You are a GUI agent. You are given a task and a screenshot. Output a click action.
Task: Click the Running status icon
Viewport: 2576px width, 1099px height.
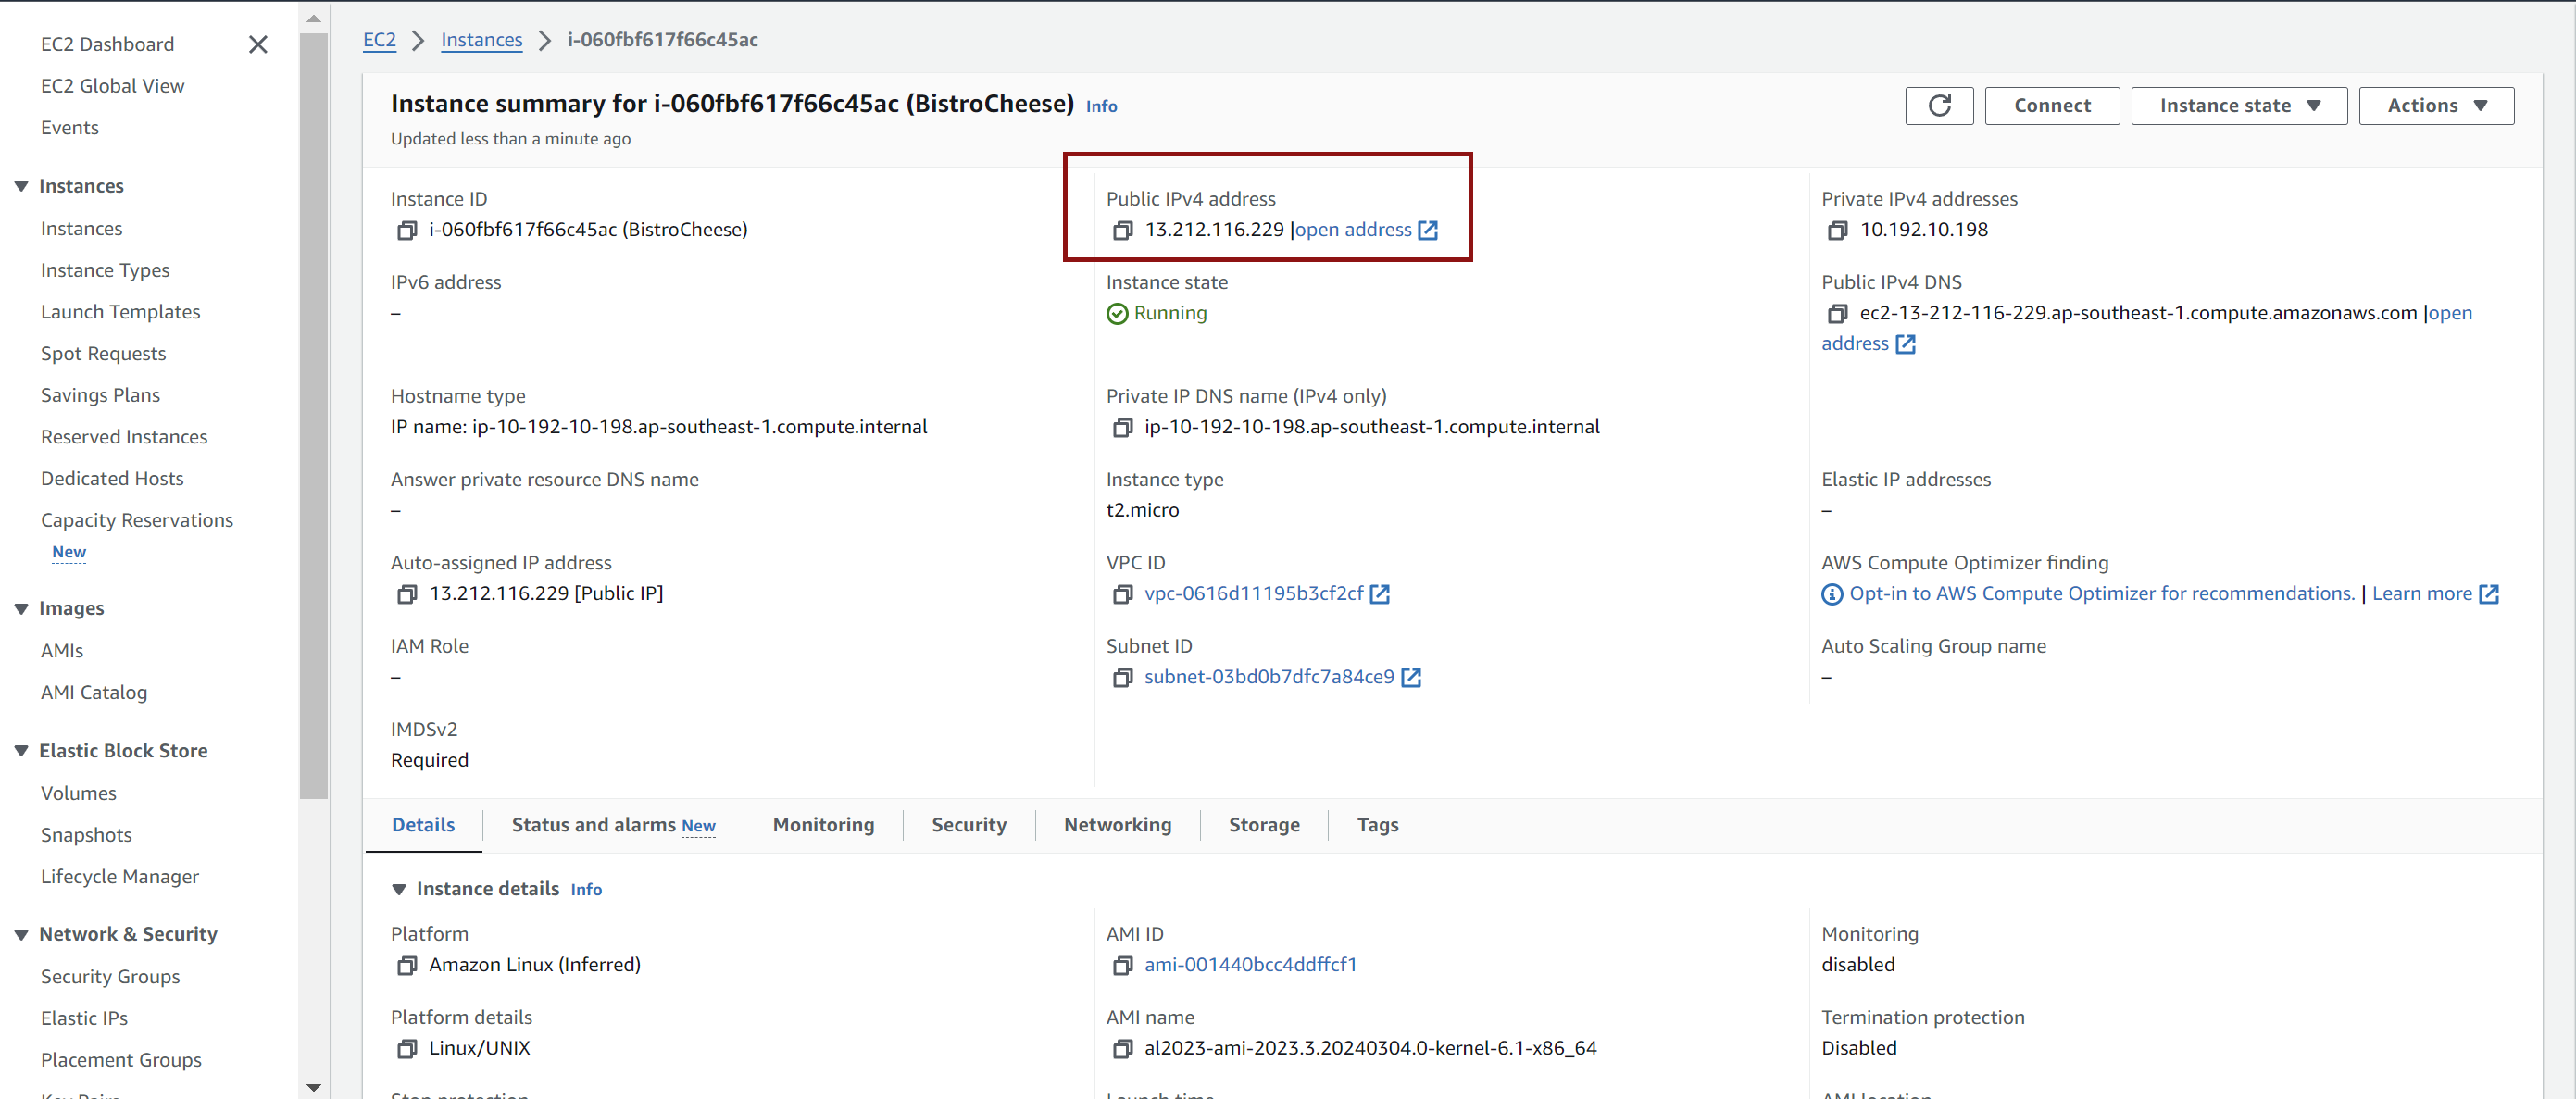(x=1117, y=314)
